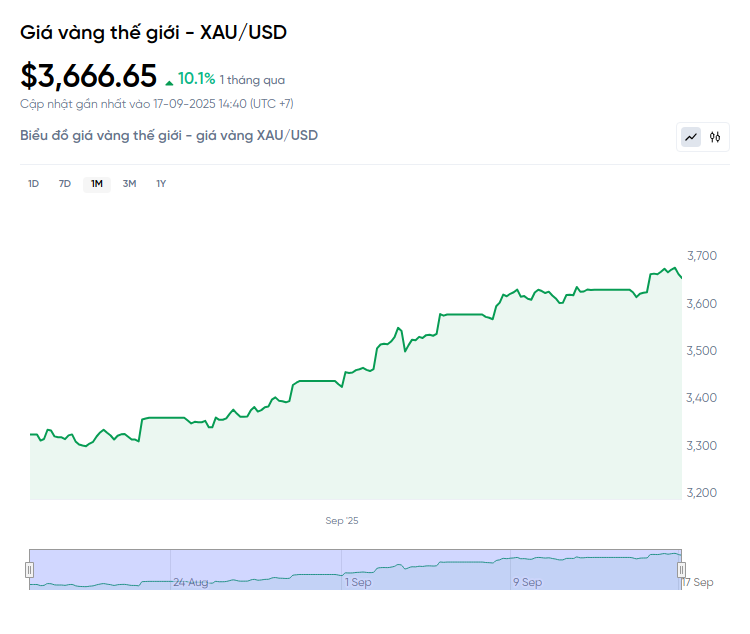Screen dimensions: 750x634
Task: Click the navigator at 9 Sep
Action: point(527,581)
